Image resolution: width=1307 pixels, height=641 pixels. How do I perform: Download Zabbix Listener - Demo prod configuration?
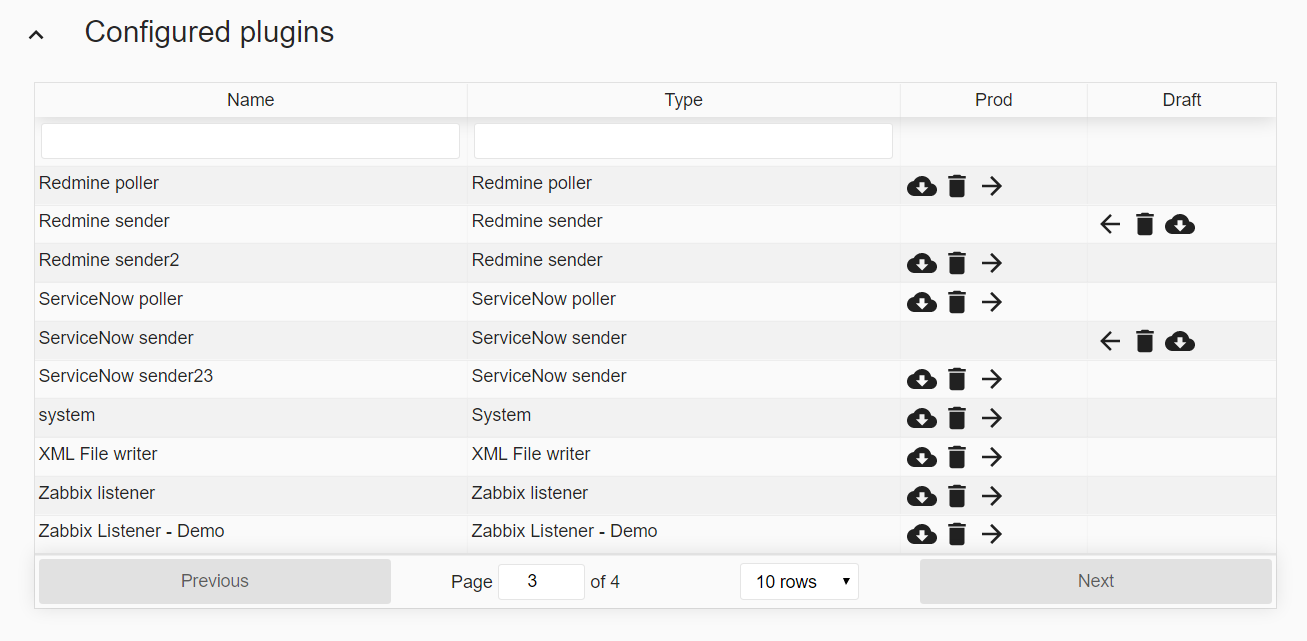921,534
